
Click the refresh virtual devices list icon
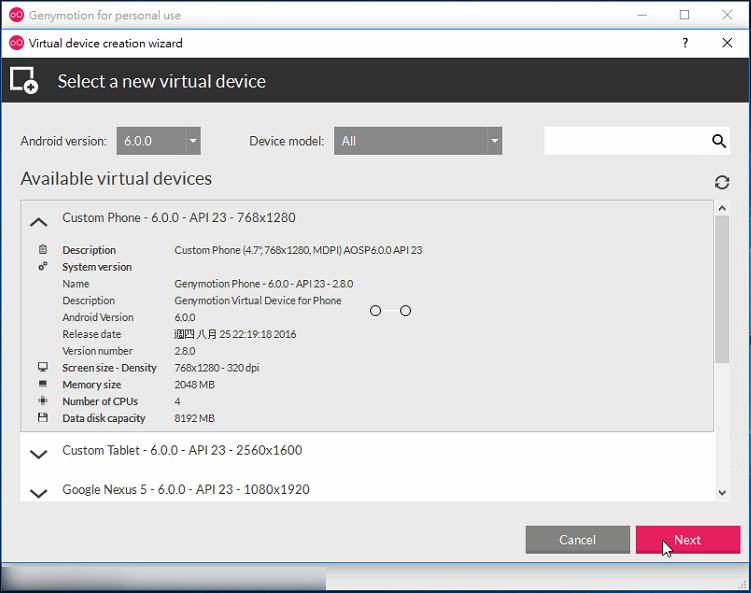tap(722, 182)
